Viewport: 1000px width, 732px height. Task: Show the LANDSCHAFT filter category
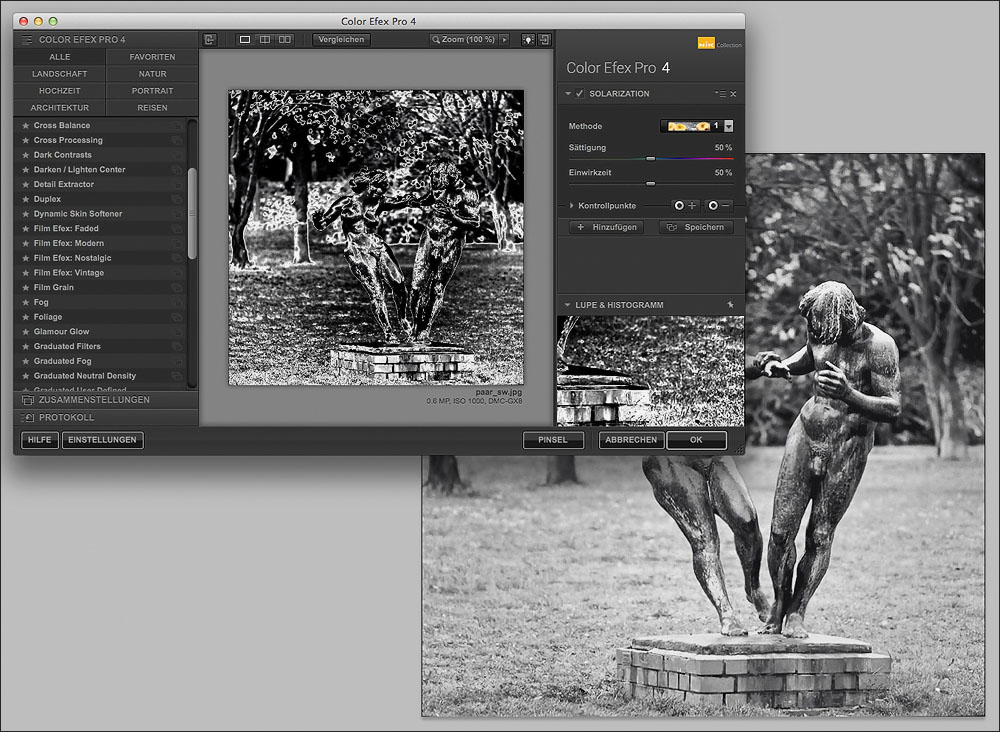pos(60,74)
